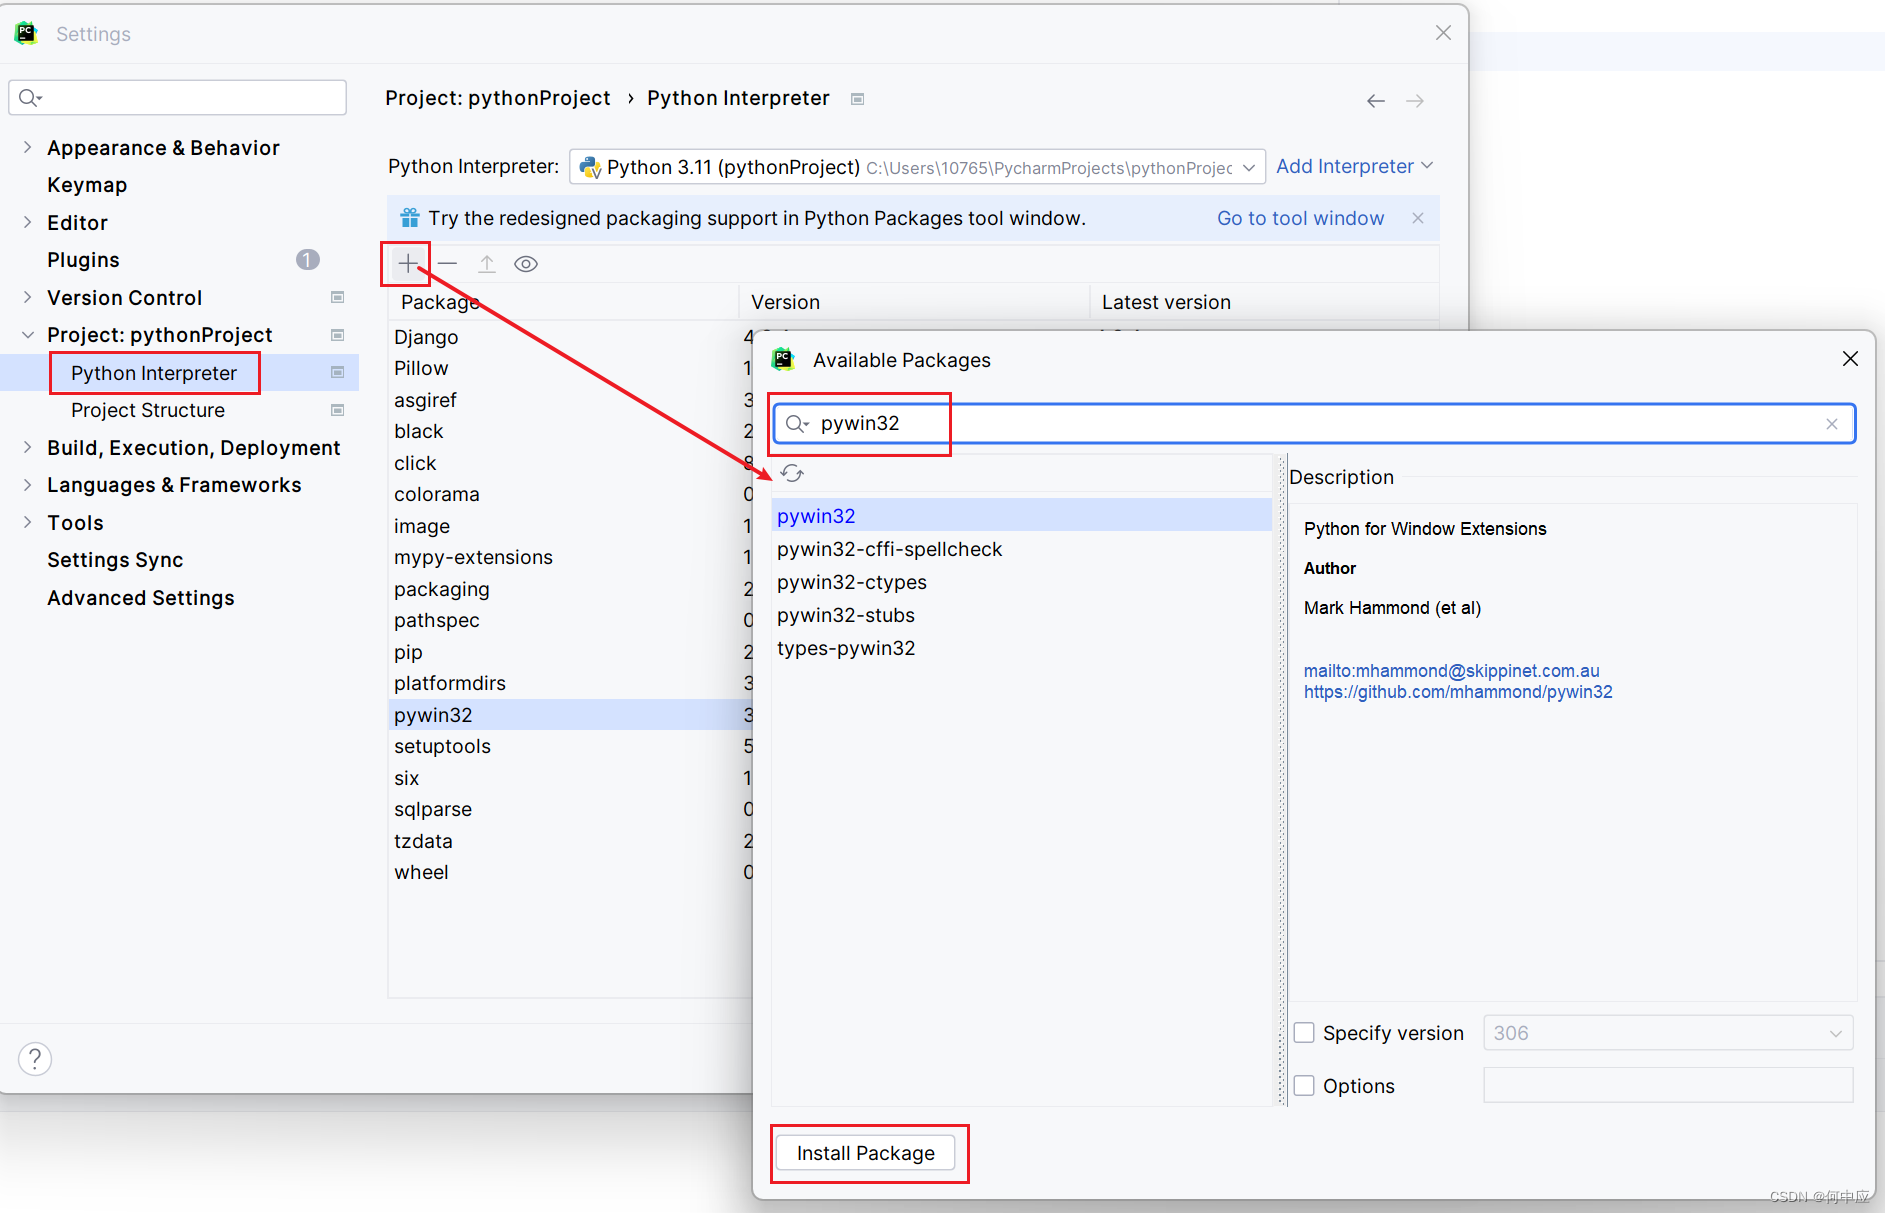Expand the Editor settings section
This screenshot has width=1885, height=1213.
click(28, 223)
